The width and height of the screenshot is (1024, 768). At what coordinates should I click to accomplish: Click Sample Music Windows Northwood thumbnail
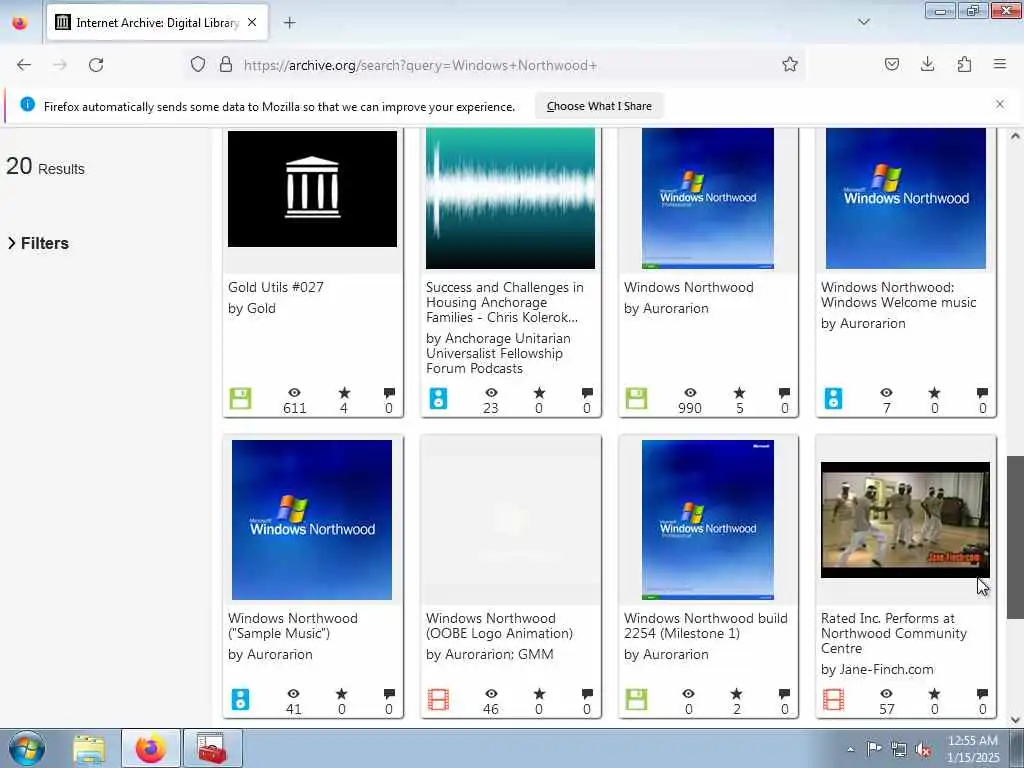pos(312,520)
